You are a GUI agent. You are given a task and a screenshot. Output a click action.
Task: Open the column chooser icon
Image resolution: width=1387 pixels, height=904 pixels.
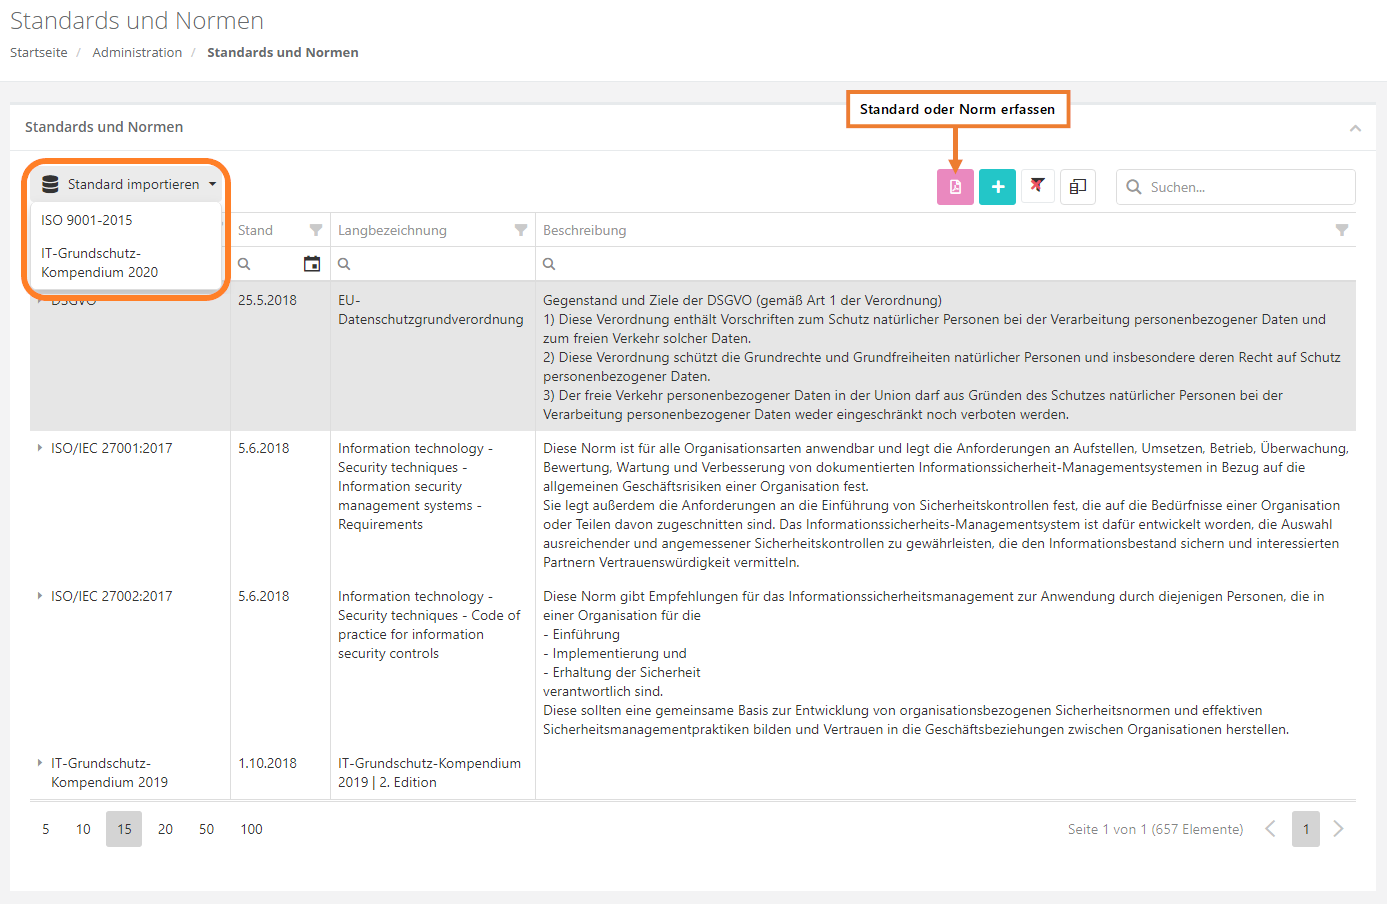click(1078, 187)
